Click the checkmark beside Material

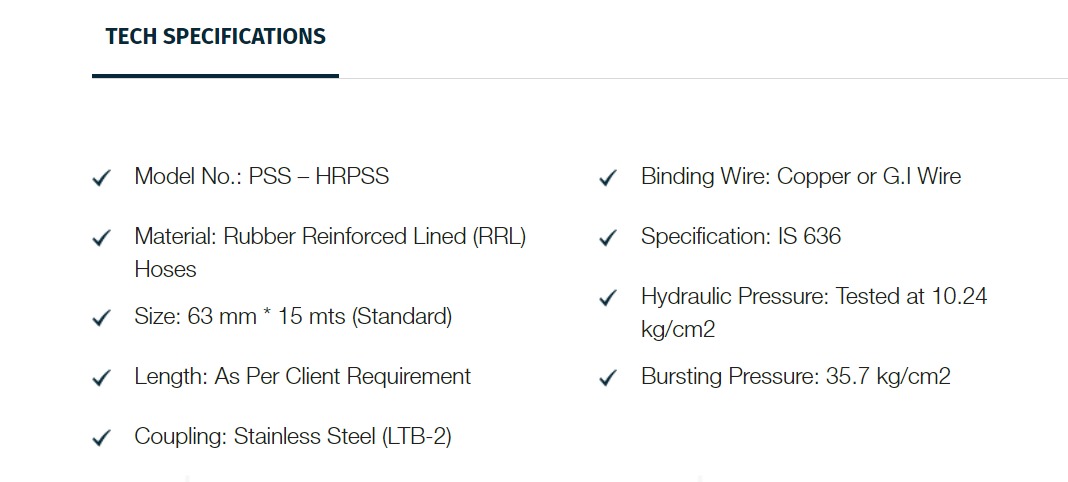[x=101, y=238]
